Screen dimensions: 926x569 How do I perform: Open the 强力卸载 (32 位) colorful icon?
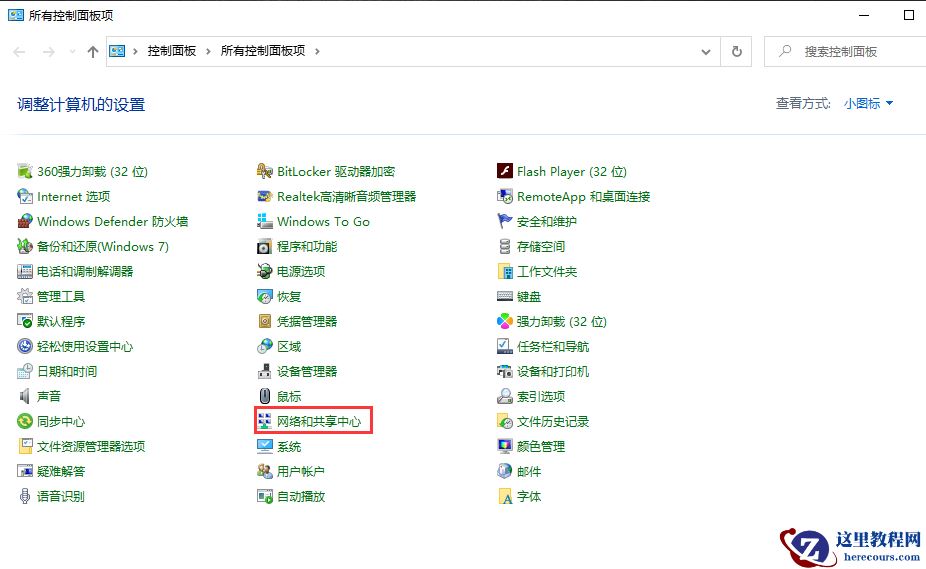[x=504, y=321]
